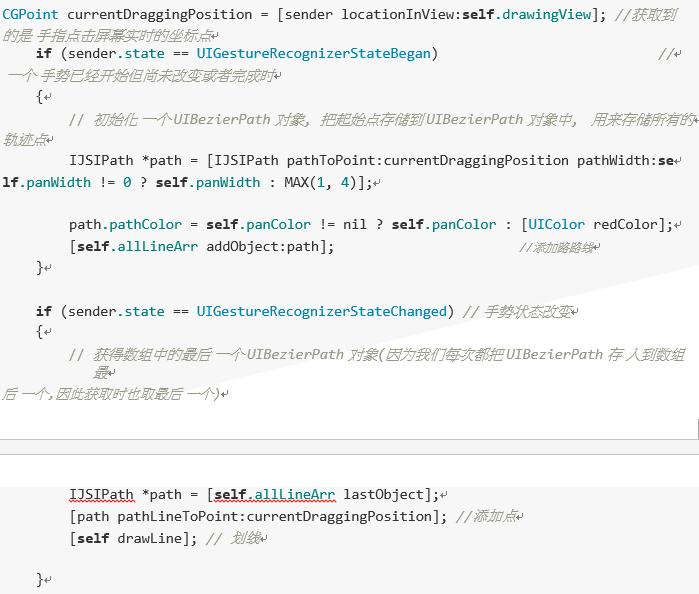Click the word CGPoint in first line
699x594 pixels.
click(30, 14)
